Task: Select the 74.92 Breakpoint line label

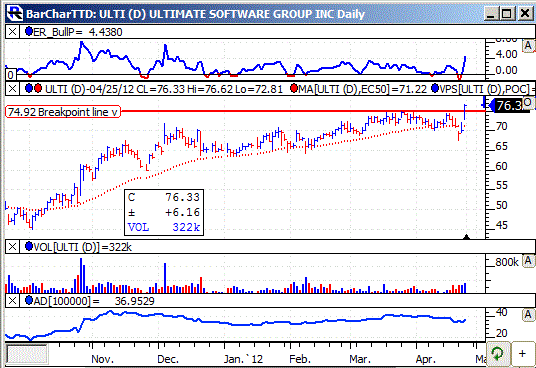Action: [x=63, y=112]
